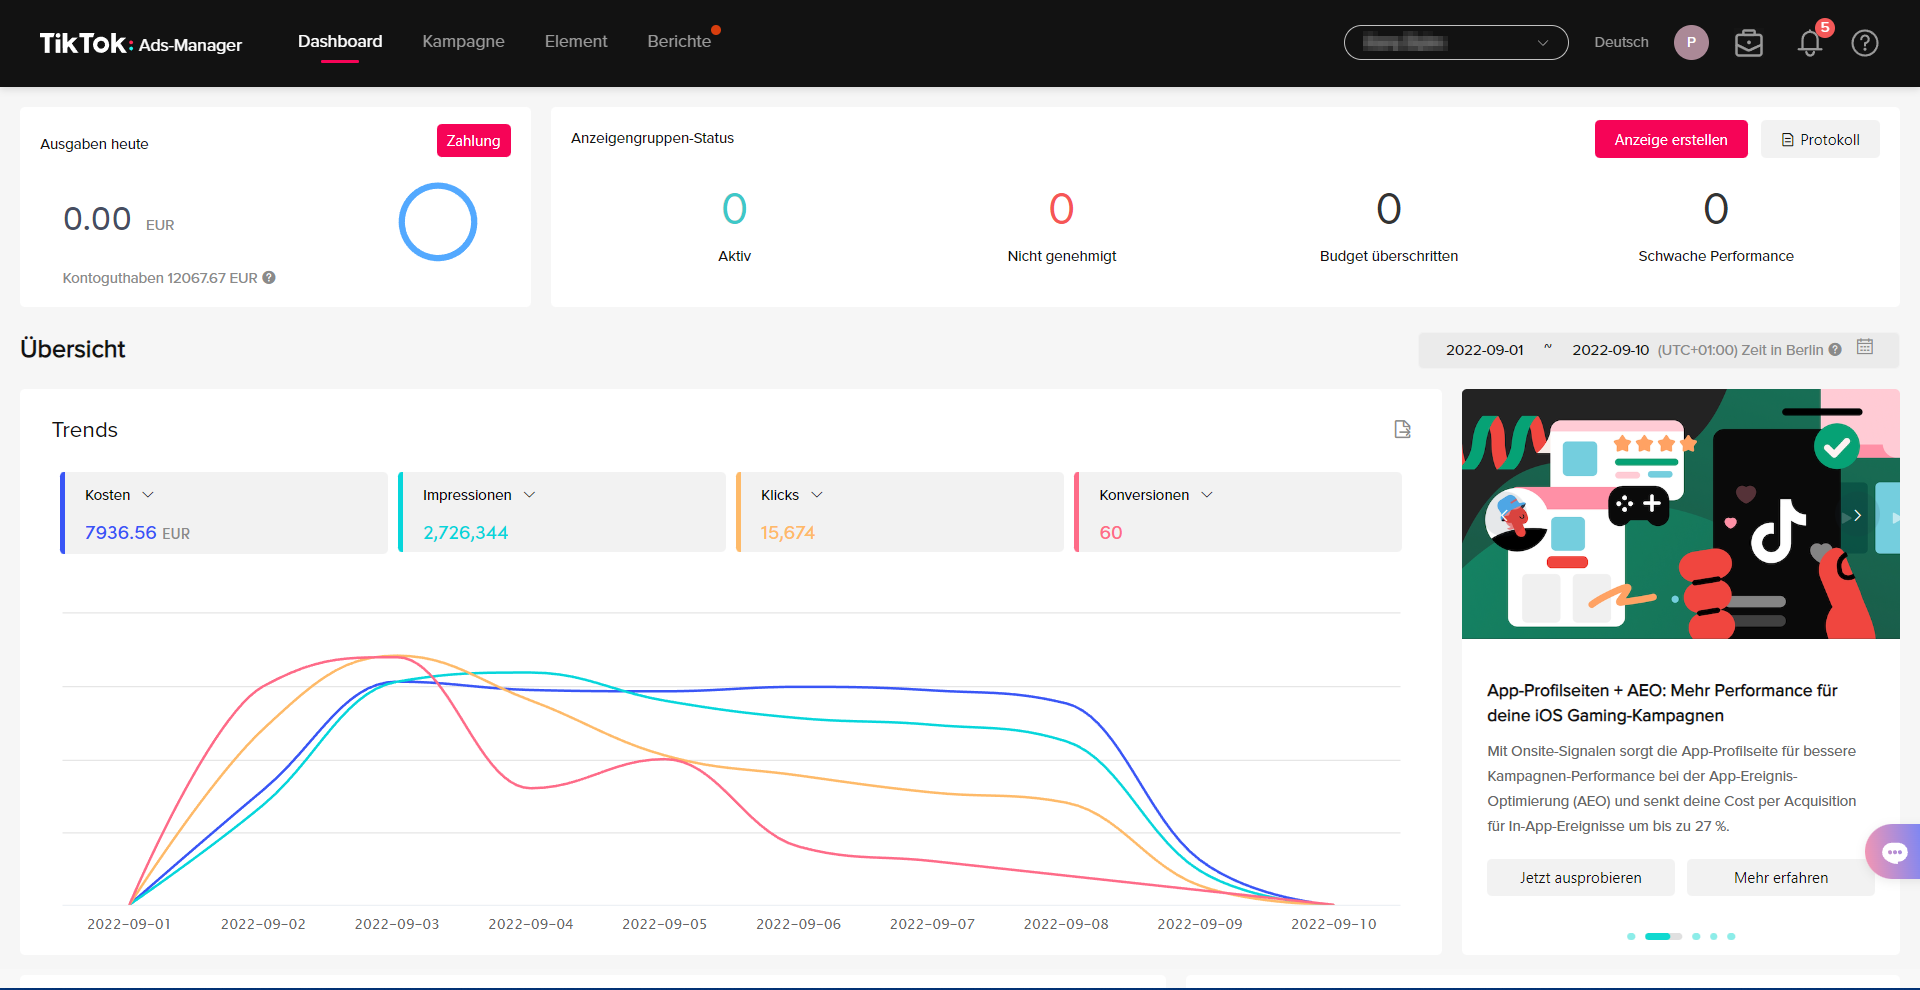
Task: Expand the Klicks metric dropdown
Action: coord(817,495)
